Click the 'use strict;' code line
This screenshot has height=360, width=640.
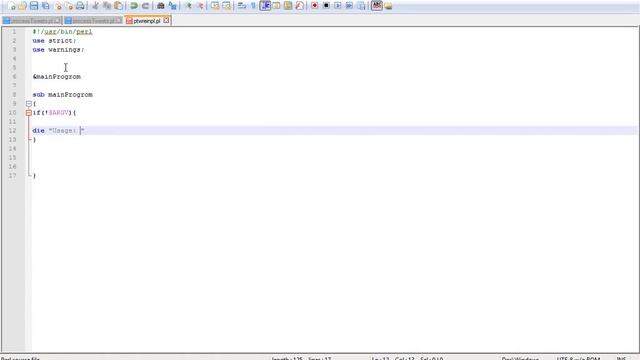54,40
